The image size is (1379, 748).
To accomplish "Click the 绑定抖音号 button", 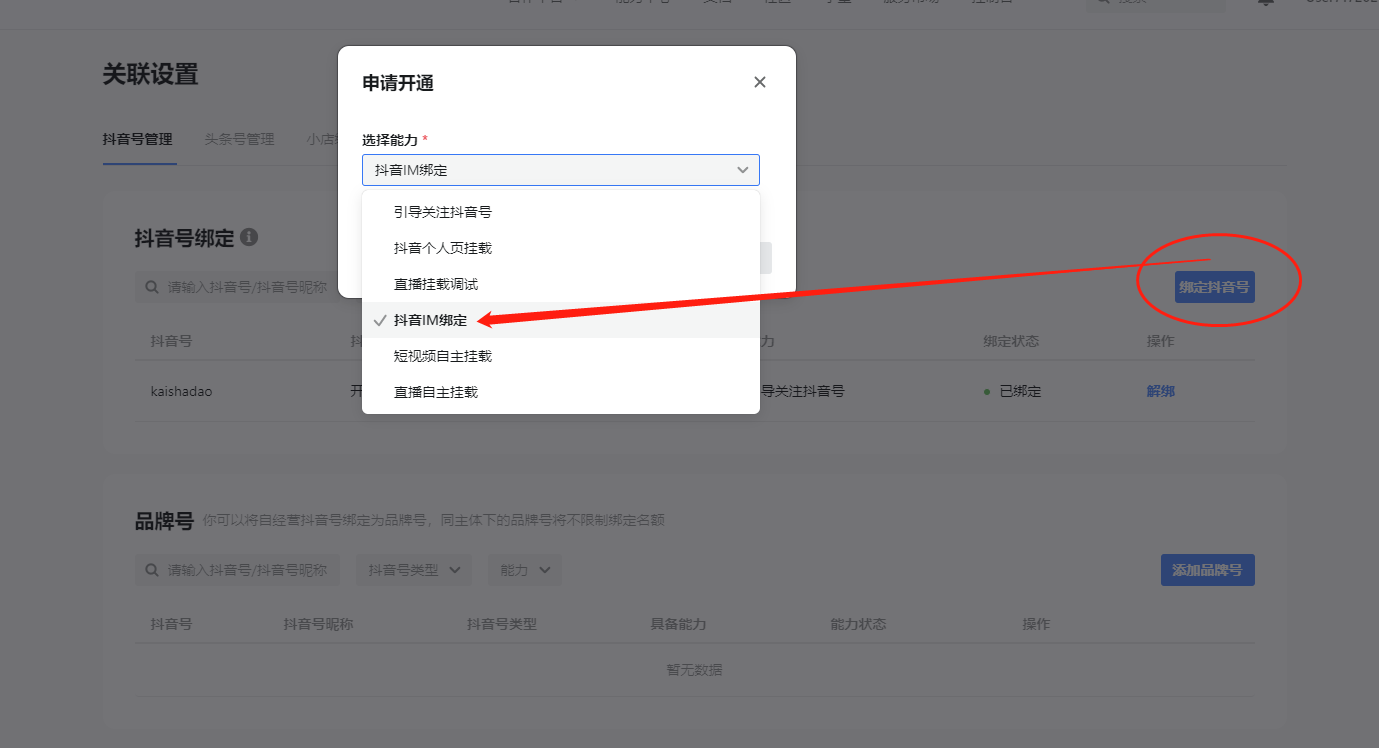I will pyautogui.click(x=1215, y=286).
